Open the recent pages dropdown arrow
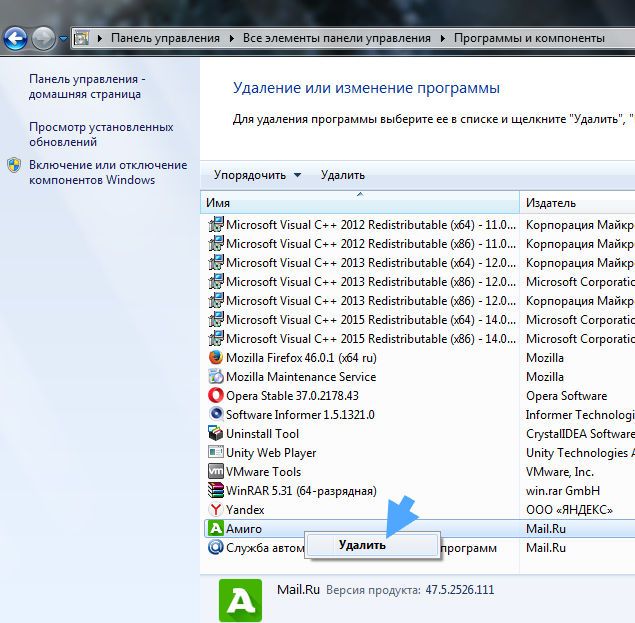 63,39
